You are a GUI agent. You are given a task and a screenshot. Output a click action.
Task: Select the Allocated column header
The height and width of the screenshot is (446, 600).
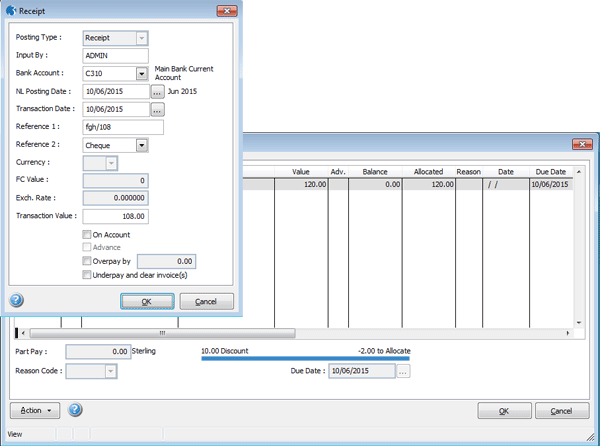coord(429,172)
